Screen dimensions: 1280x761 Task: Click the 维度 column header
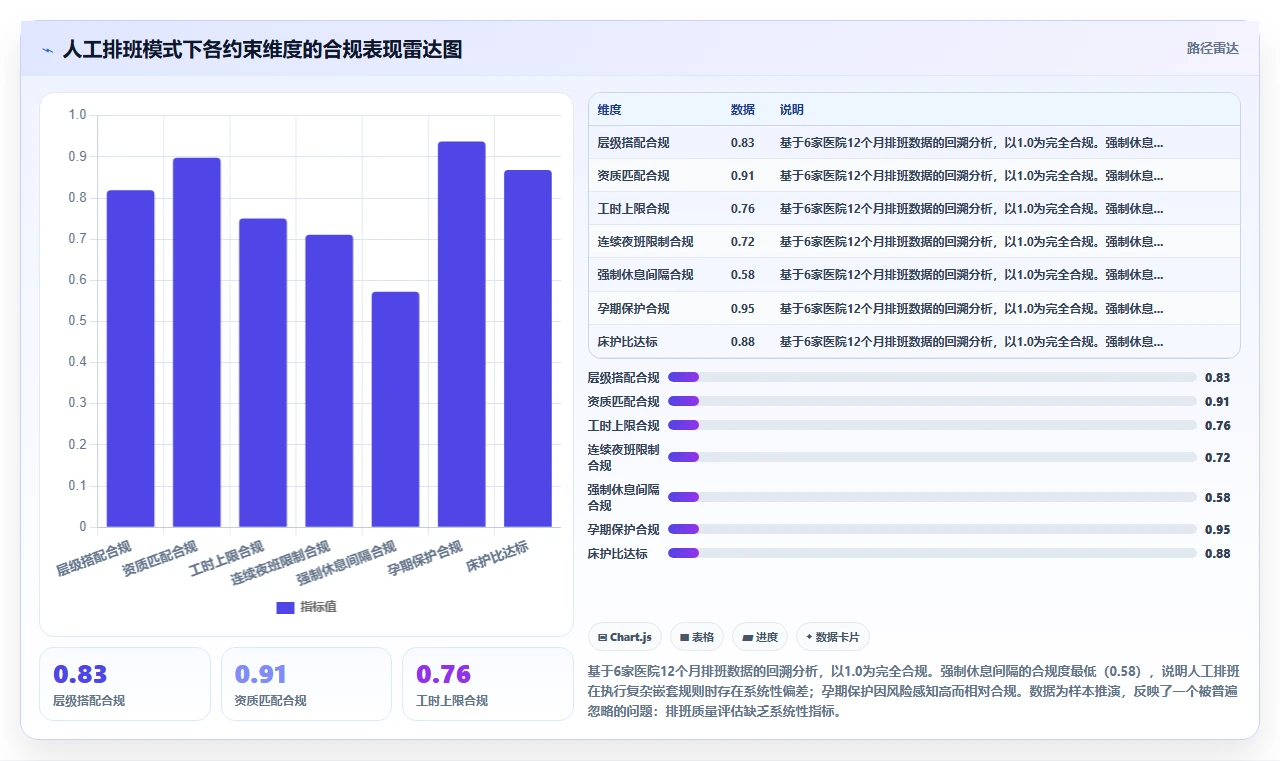pos(609,110)
